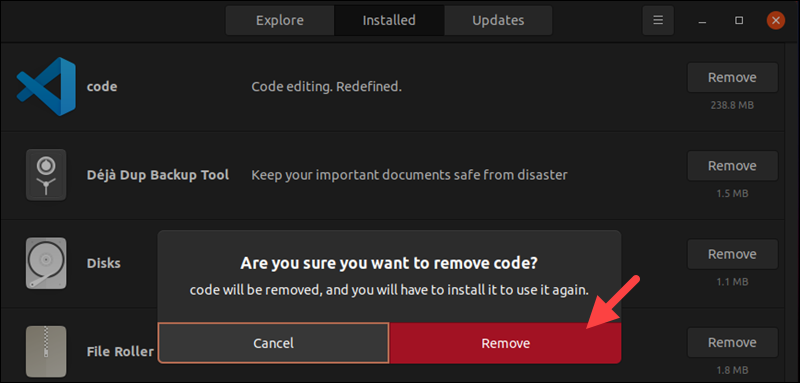Select the Installed tab
The height and width of the screenshot is (383, 800).
[x=389, y=20]
